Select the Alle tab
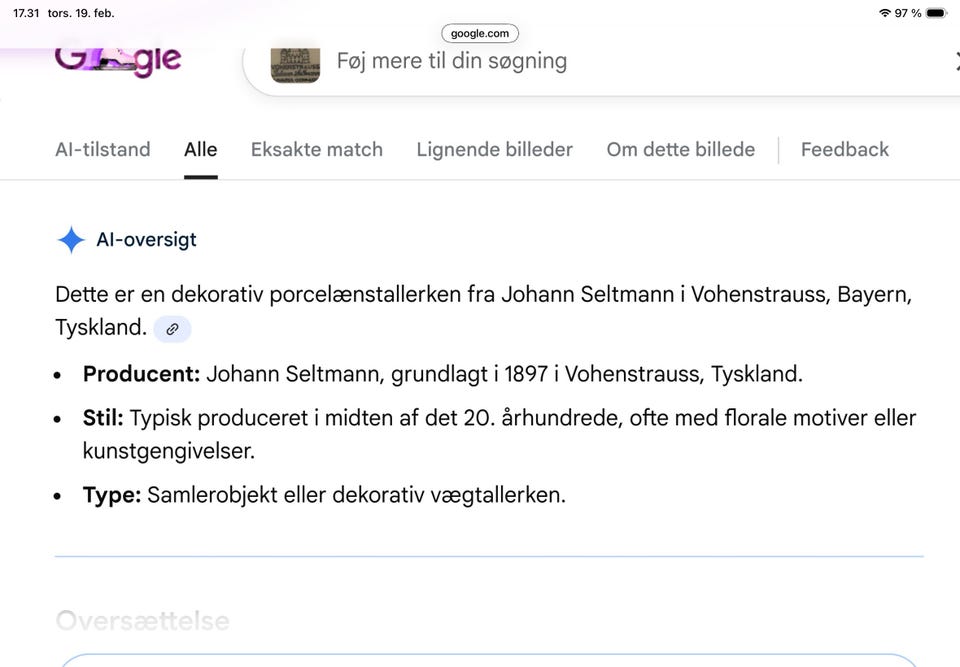Image resolution: width=960 pixels, height=667 pixels. [199, 149]
